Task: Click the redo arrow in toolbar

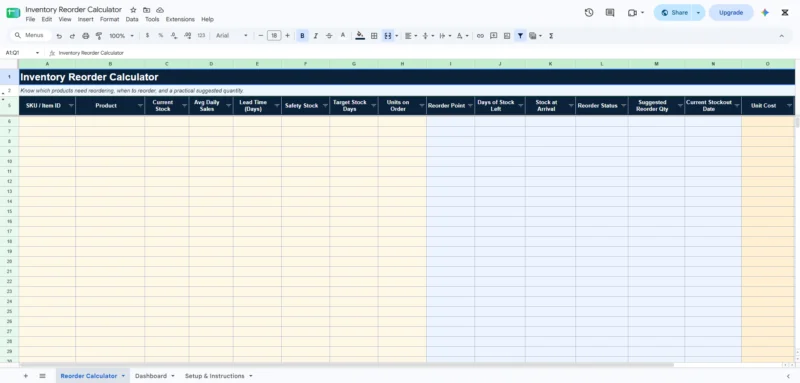Action: (72, 36)
